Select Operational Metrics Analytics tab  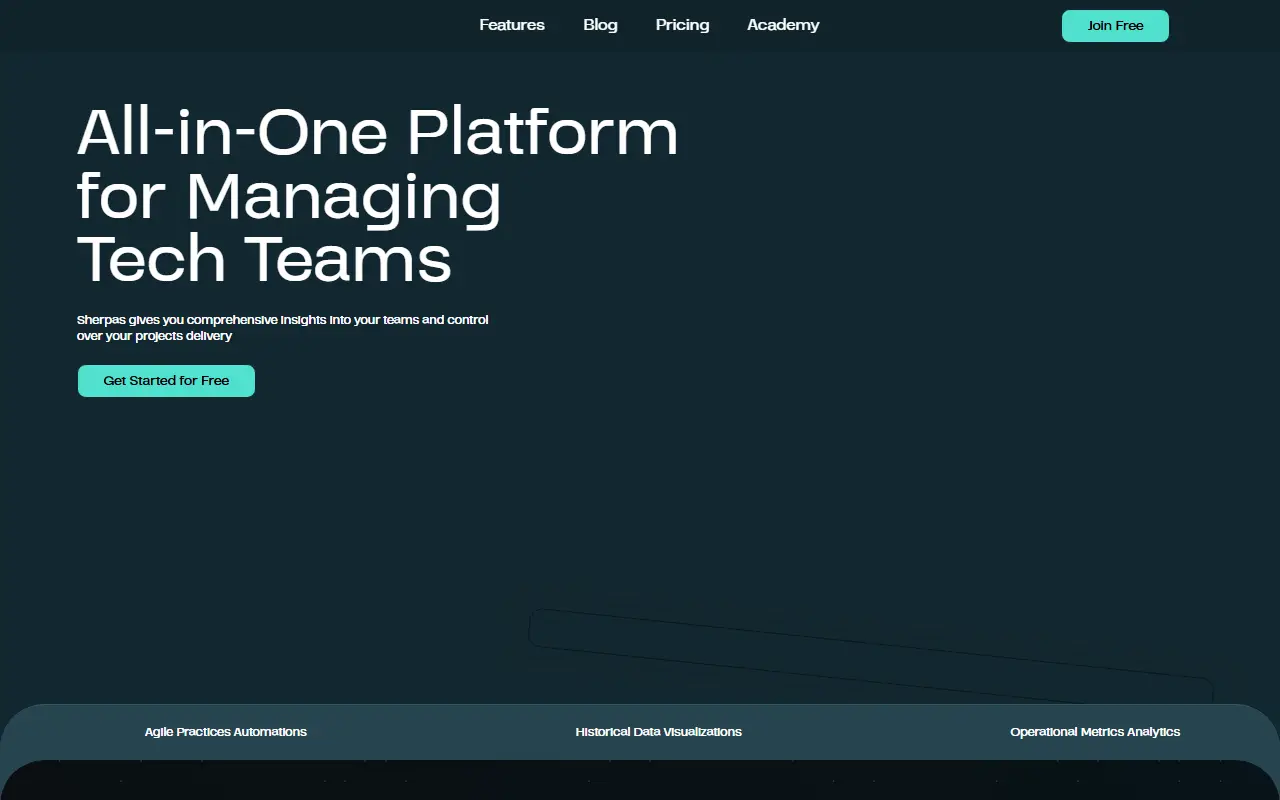pos(1095,732)
